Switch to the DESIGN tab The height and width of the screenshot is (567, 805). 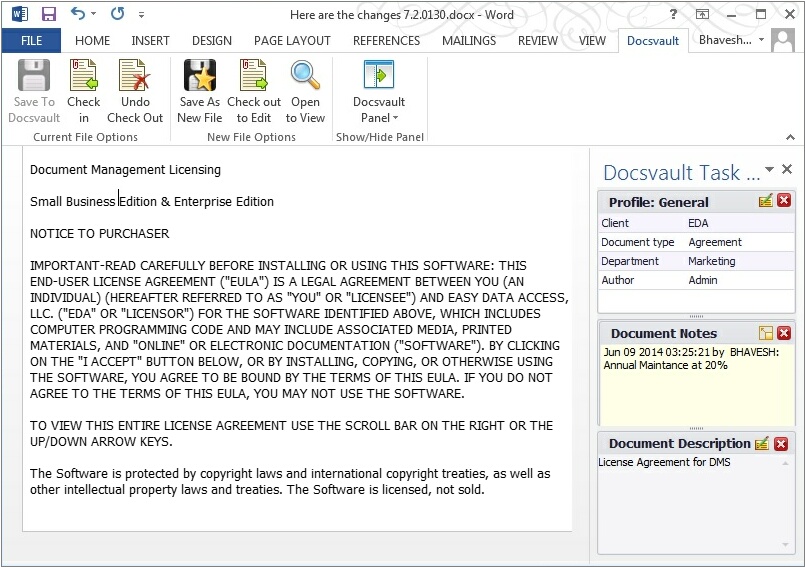point(212,41)
